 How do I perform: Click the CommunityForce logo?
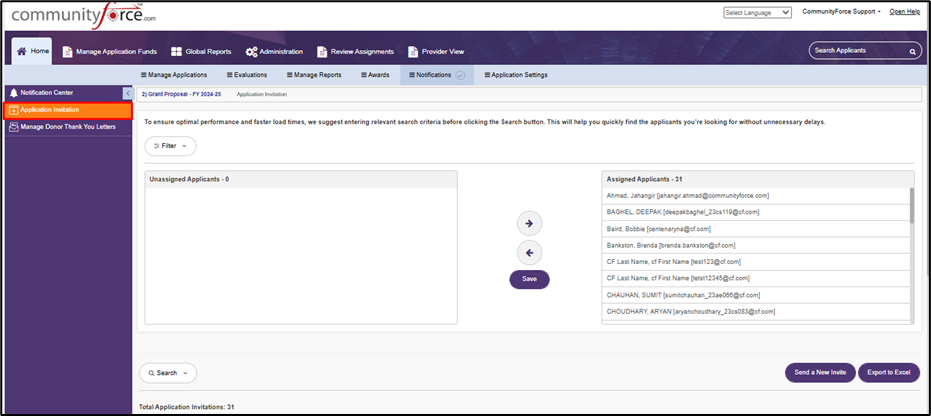click(x=83, y=15)
